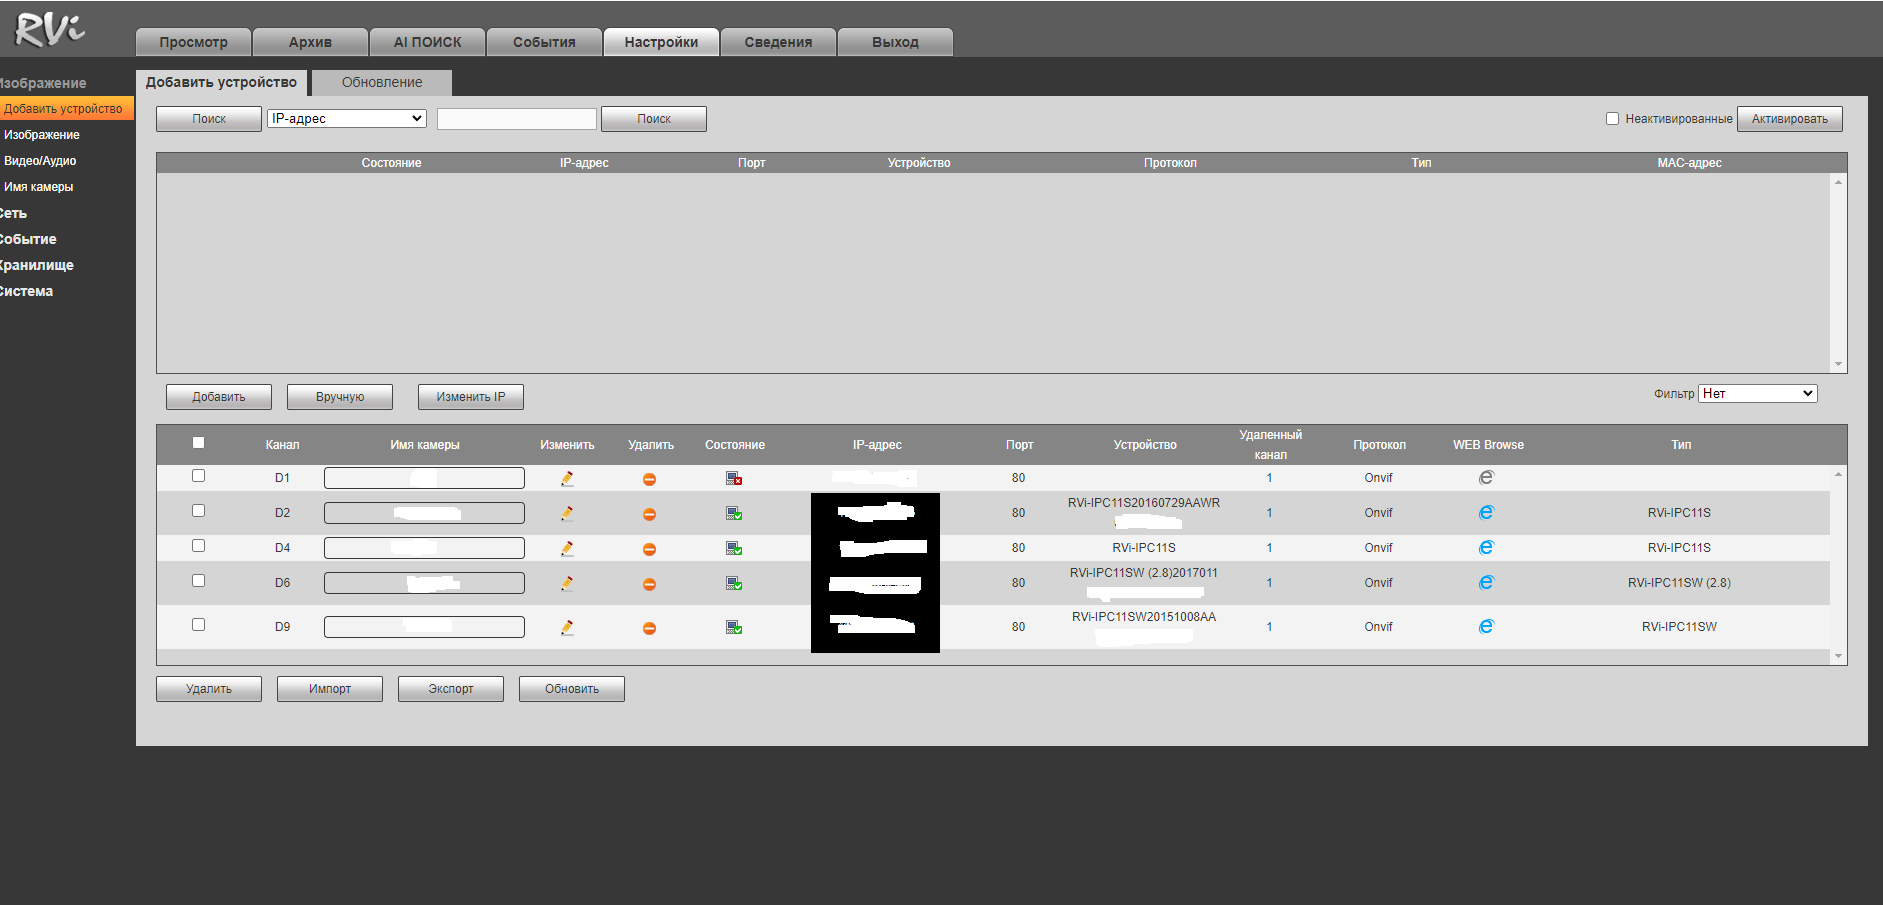Click the RVi logo
Viewport: 1883px width, 905px height.
point(50,29)
